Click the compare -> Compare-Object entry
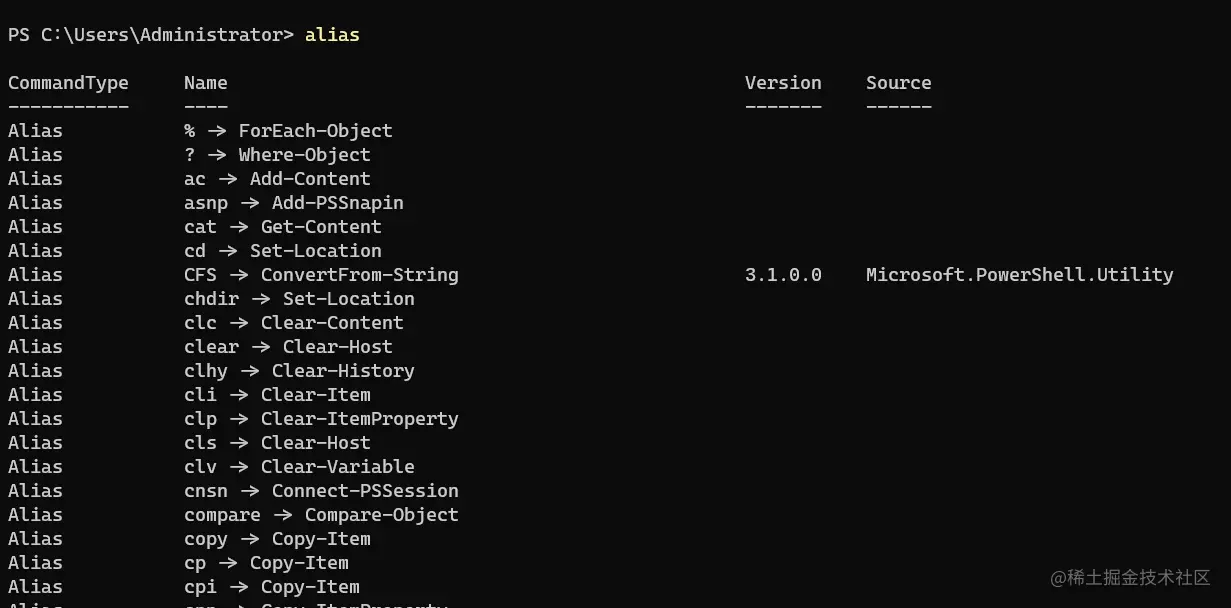 click(x=321, y=515)
